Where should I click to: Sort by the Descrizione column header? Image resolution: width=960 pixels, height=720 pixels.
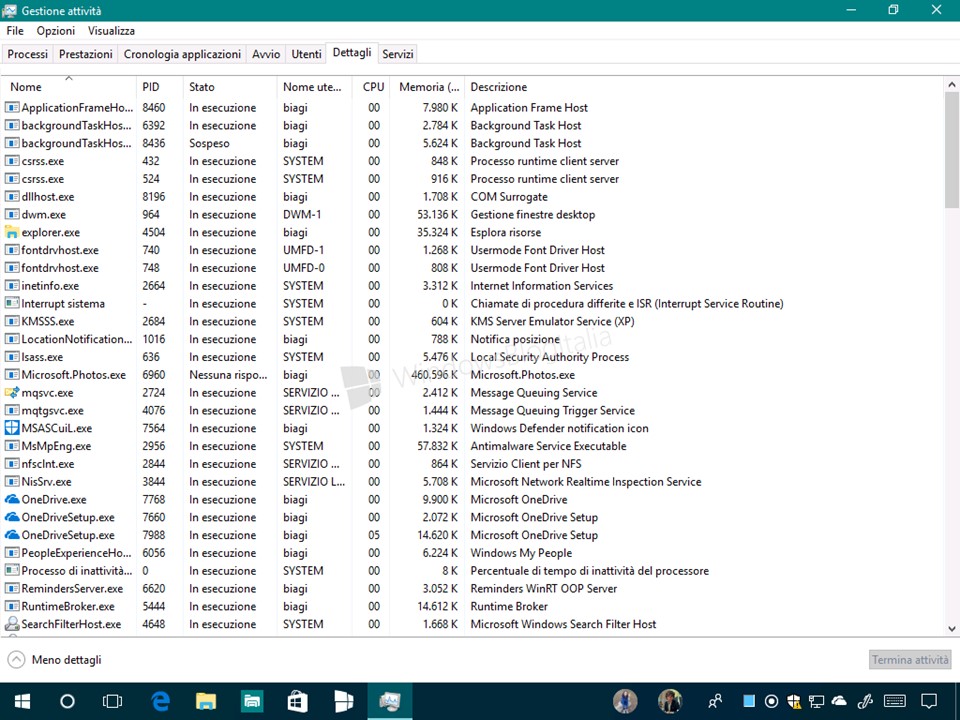tap(704, 87)
